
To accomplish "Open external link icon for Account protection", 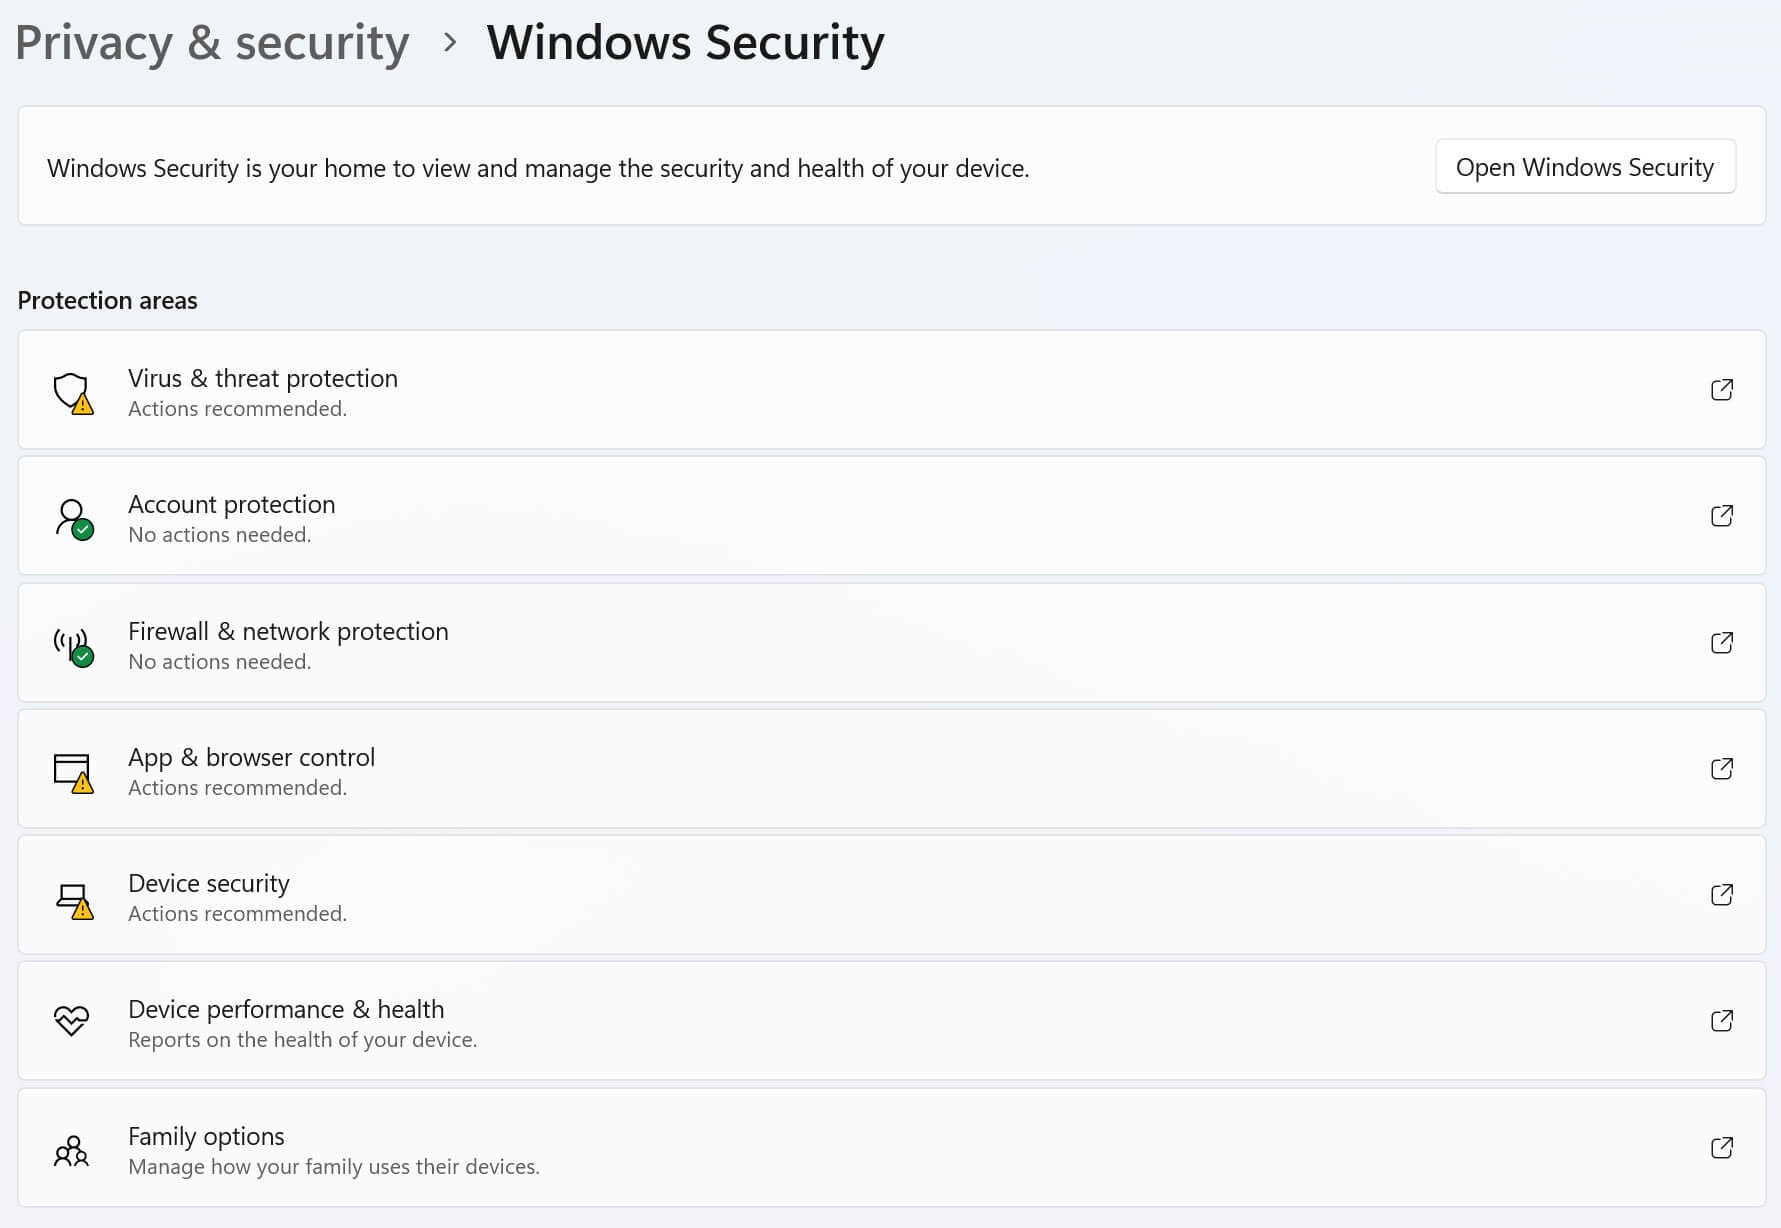I will tap(1721, 516).
